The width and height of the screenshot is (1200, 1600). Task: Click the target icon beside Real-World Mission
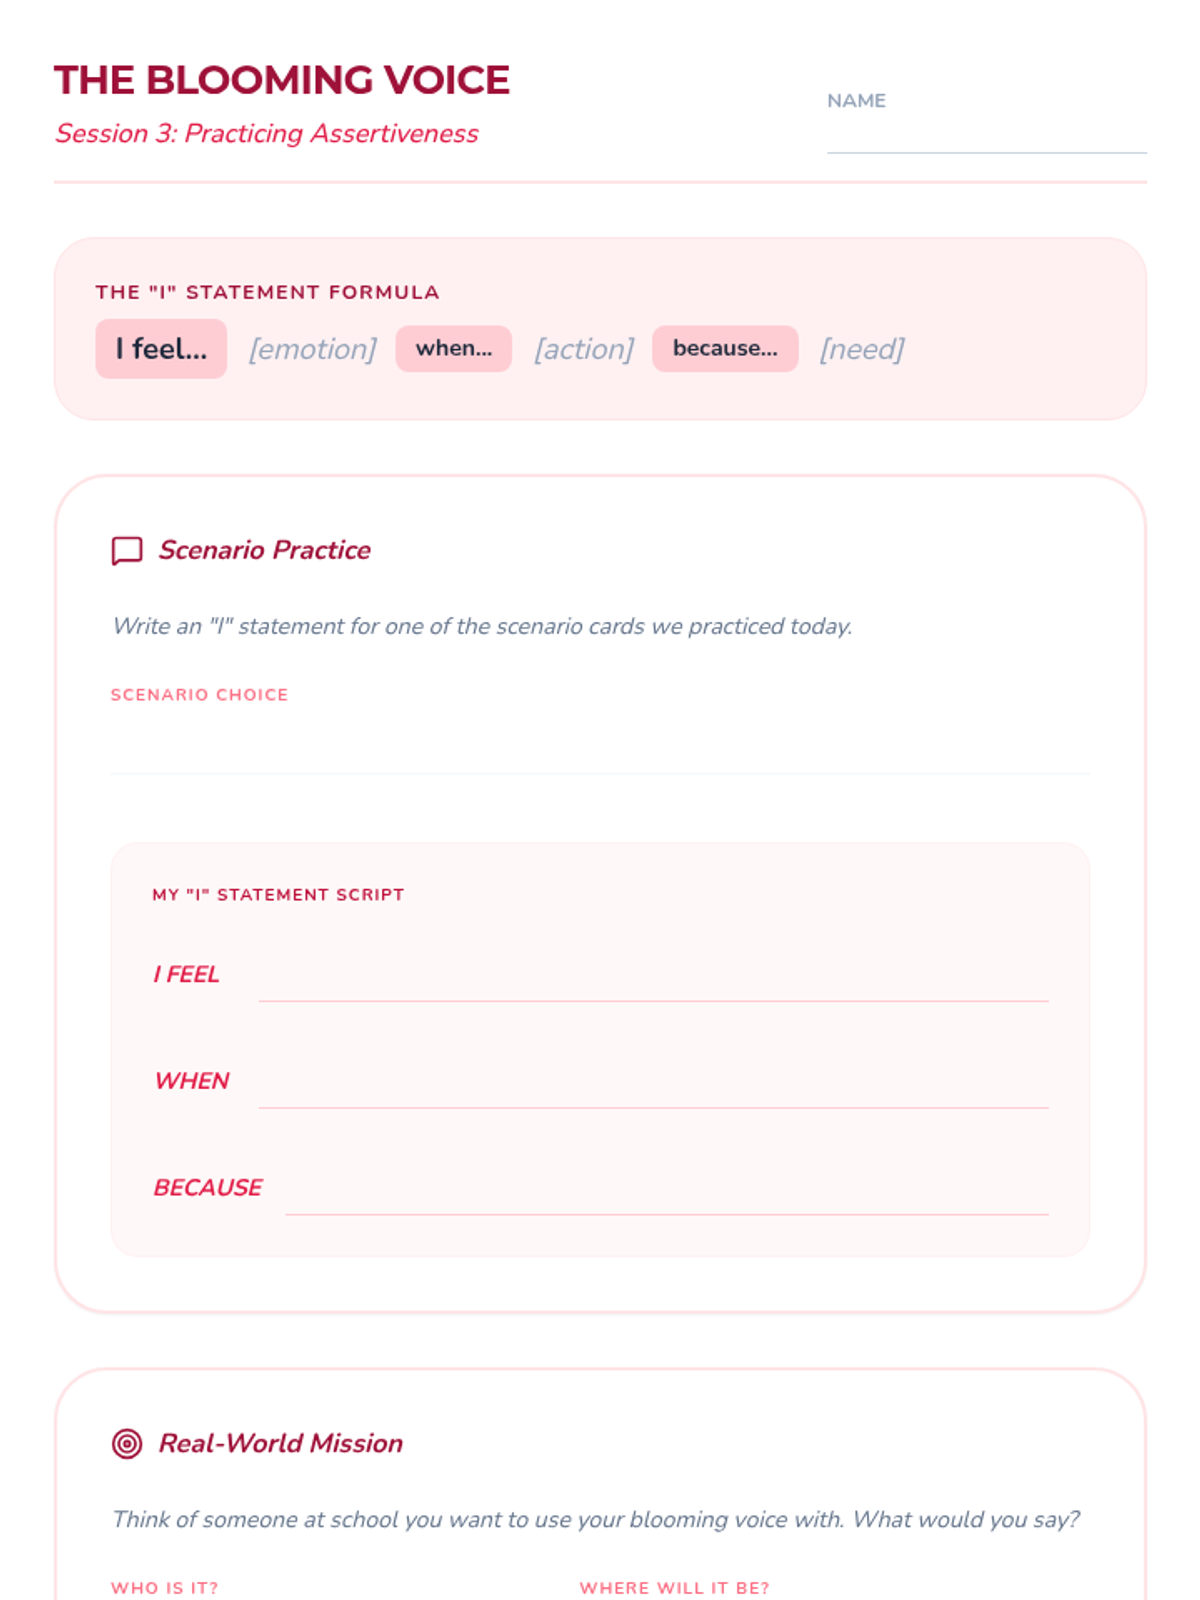tap(127, 1443)
